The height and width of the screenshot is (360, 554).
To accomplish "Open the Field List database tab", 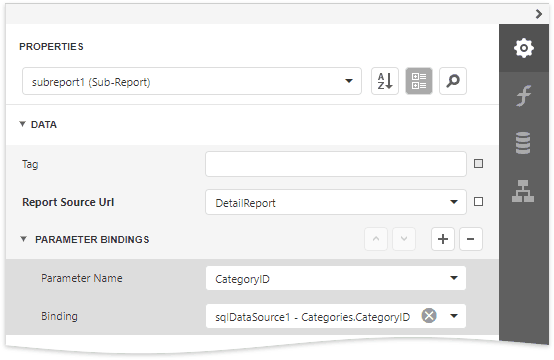I will pos(523,143).
